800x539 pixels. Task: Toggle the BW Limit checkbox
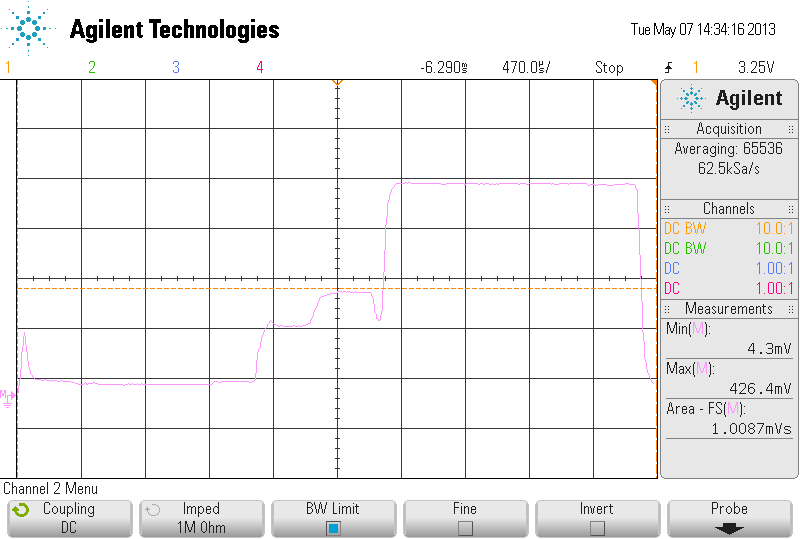tap(333, 528)
